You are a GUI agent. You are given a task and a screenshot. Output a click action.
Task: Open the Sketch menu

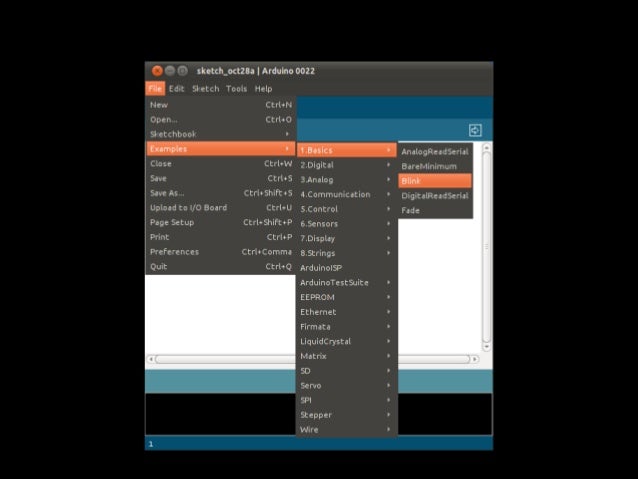click(x=205, y=88)
